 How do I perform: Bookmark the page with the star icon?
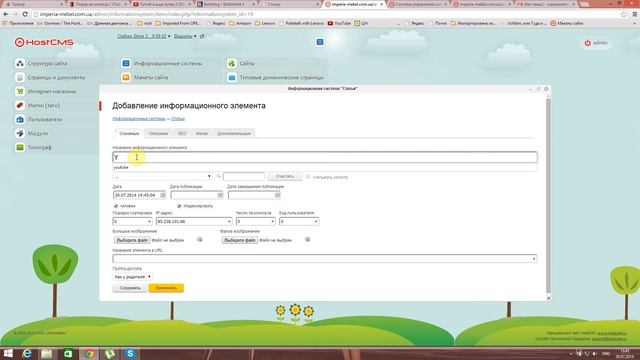pos(624,14)
